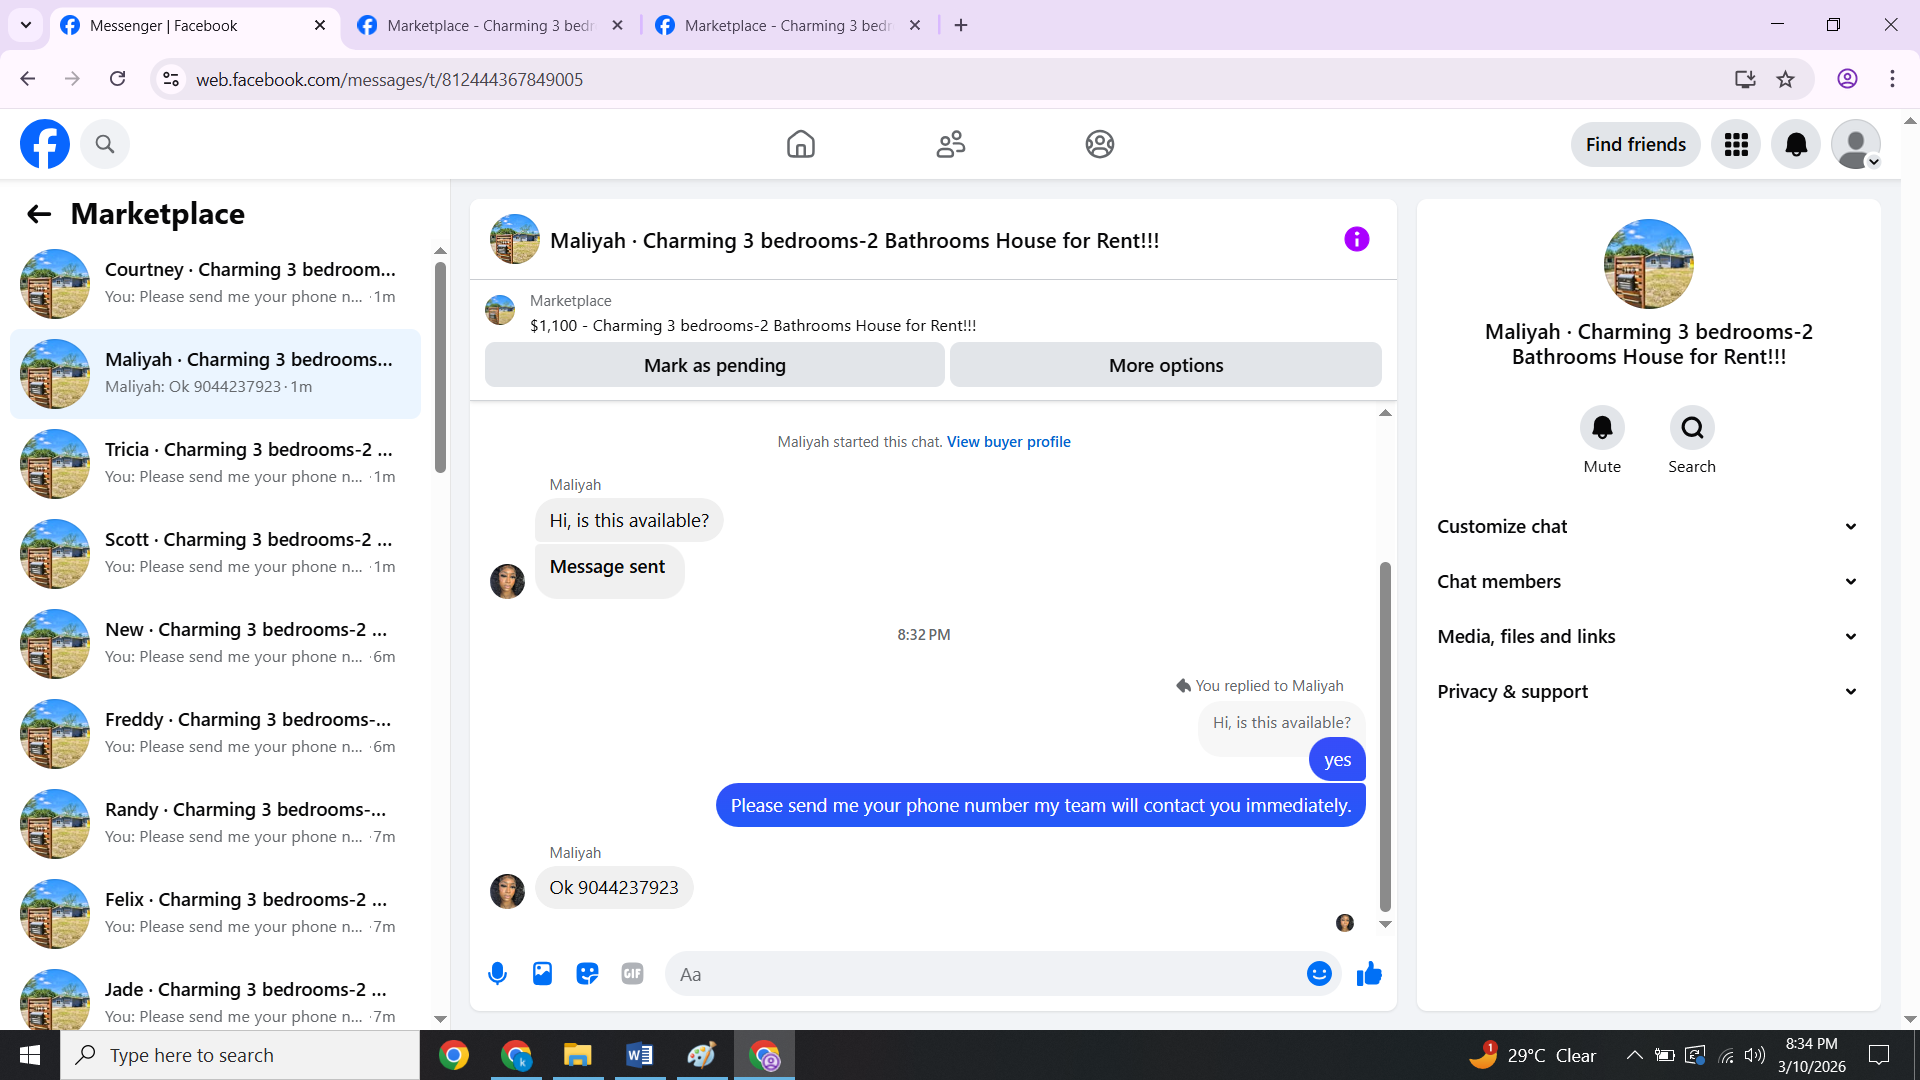Open the View buyer profile link
This screenshot has height=1080, width=1920.
pyautogui.click(x=1008, y=442)
